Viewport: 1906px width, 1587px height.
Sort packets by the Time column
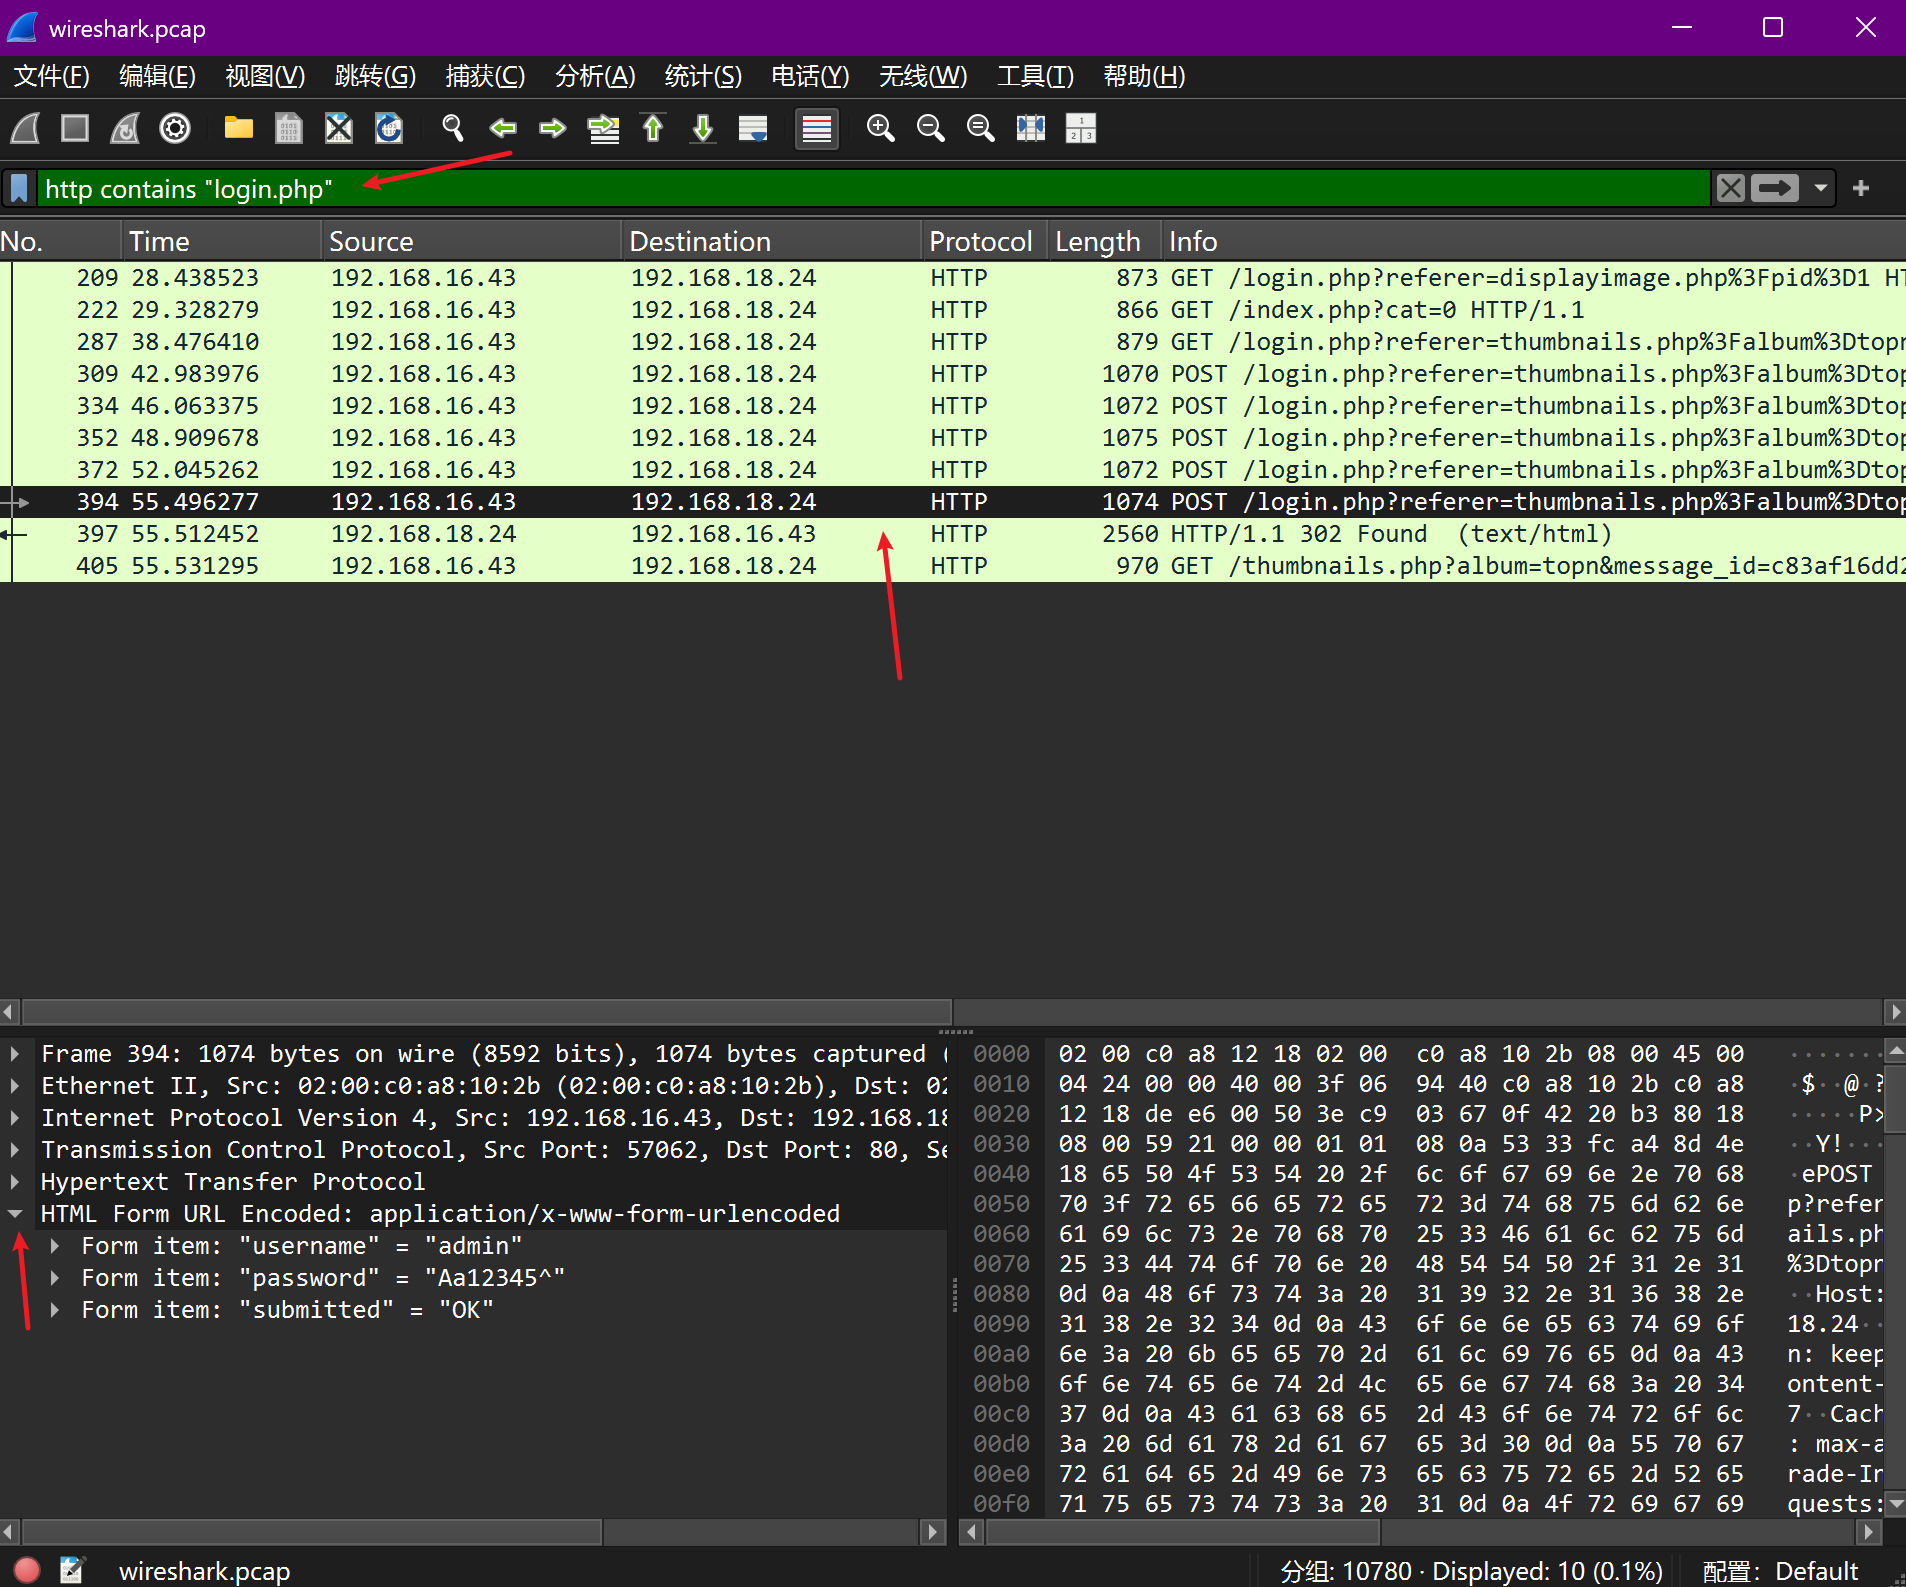coord(222,241)
